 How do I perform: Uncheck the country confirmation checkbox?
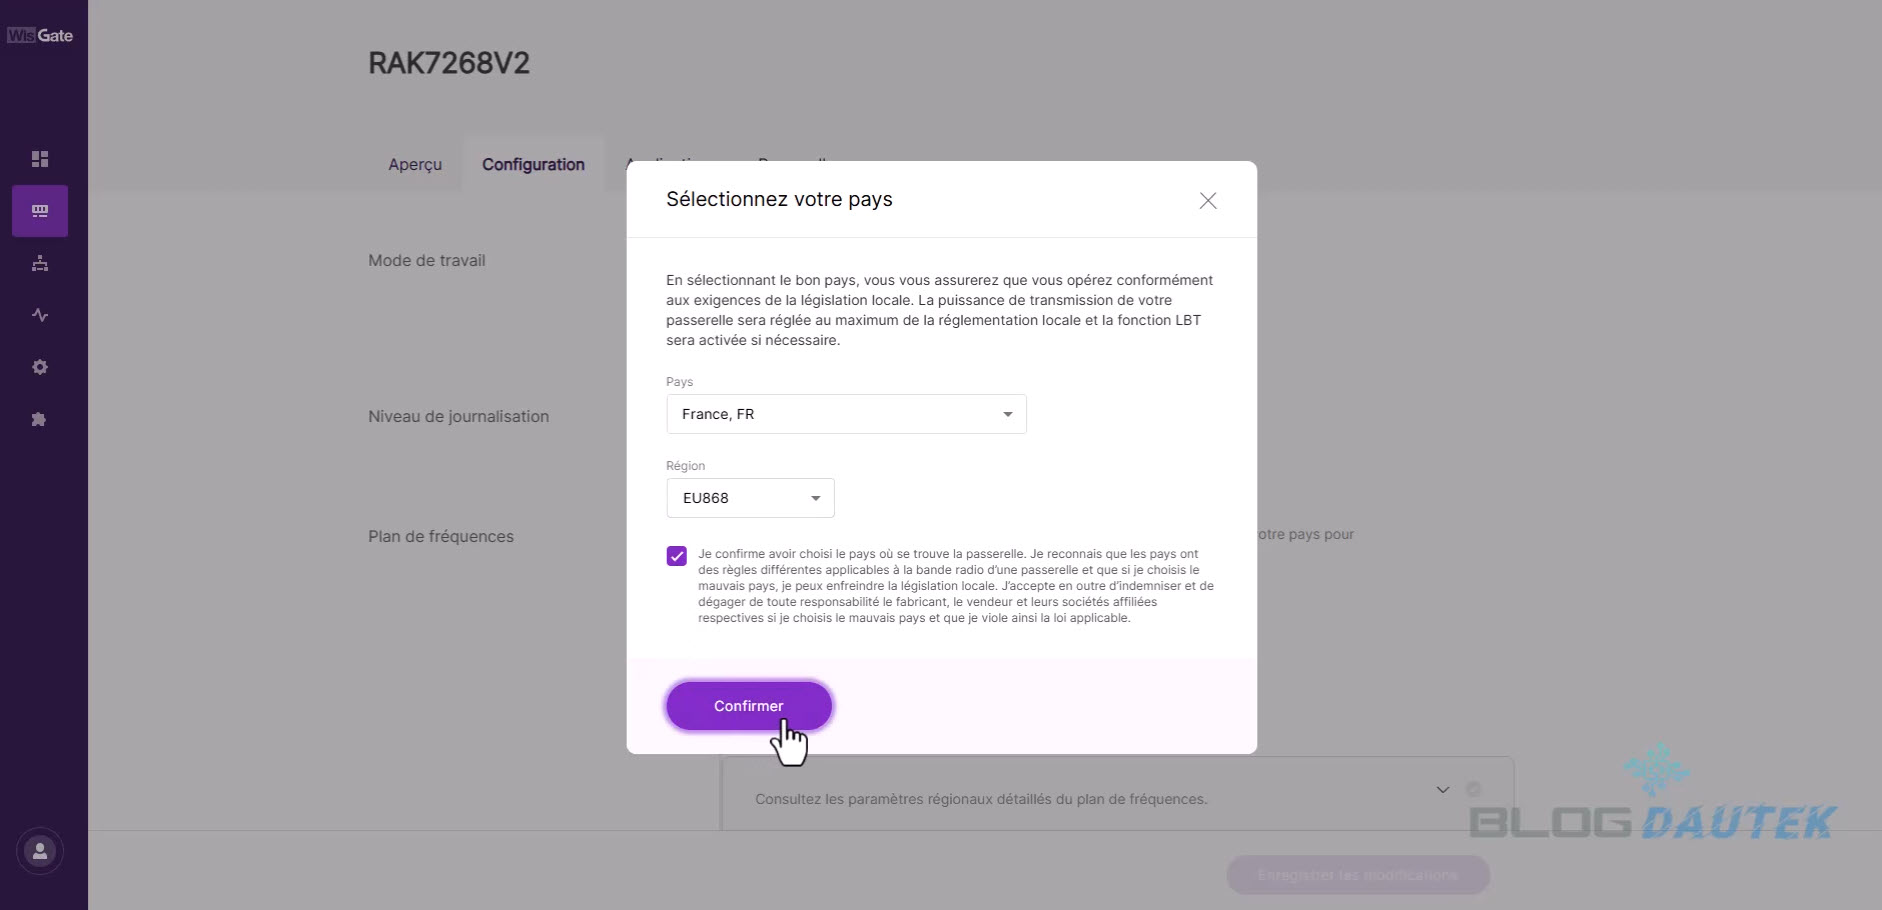click(677, 556)
